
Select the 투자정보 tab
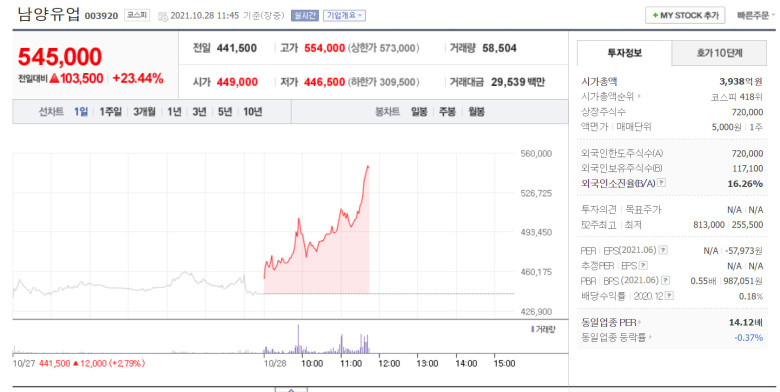click(624, 53)
